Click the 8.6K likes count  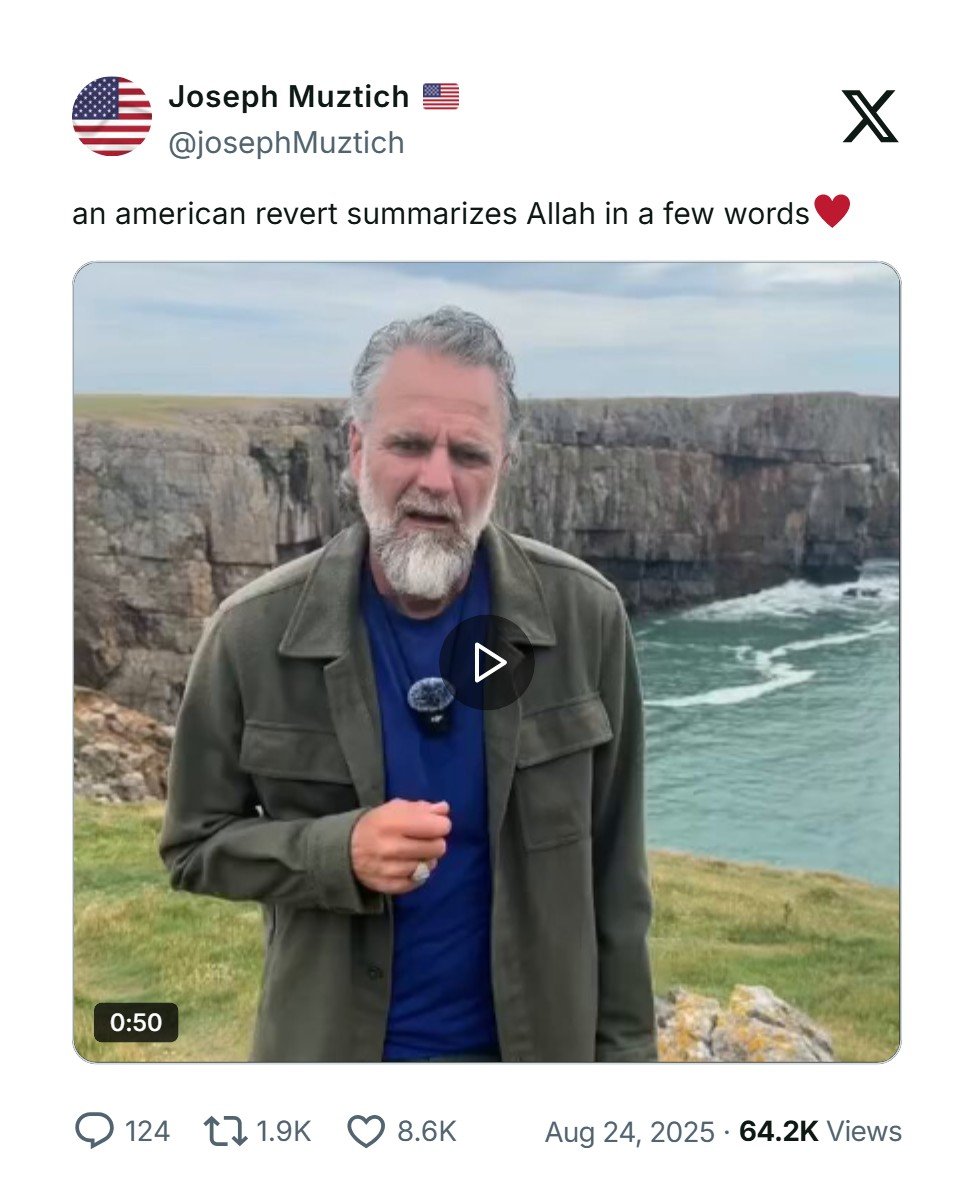(427, 1132)
